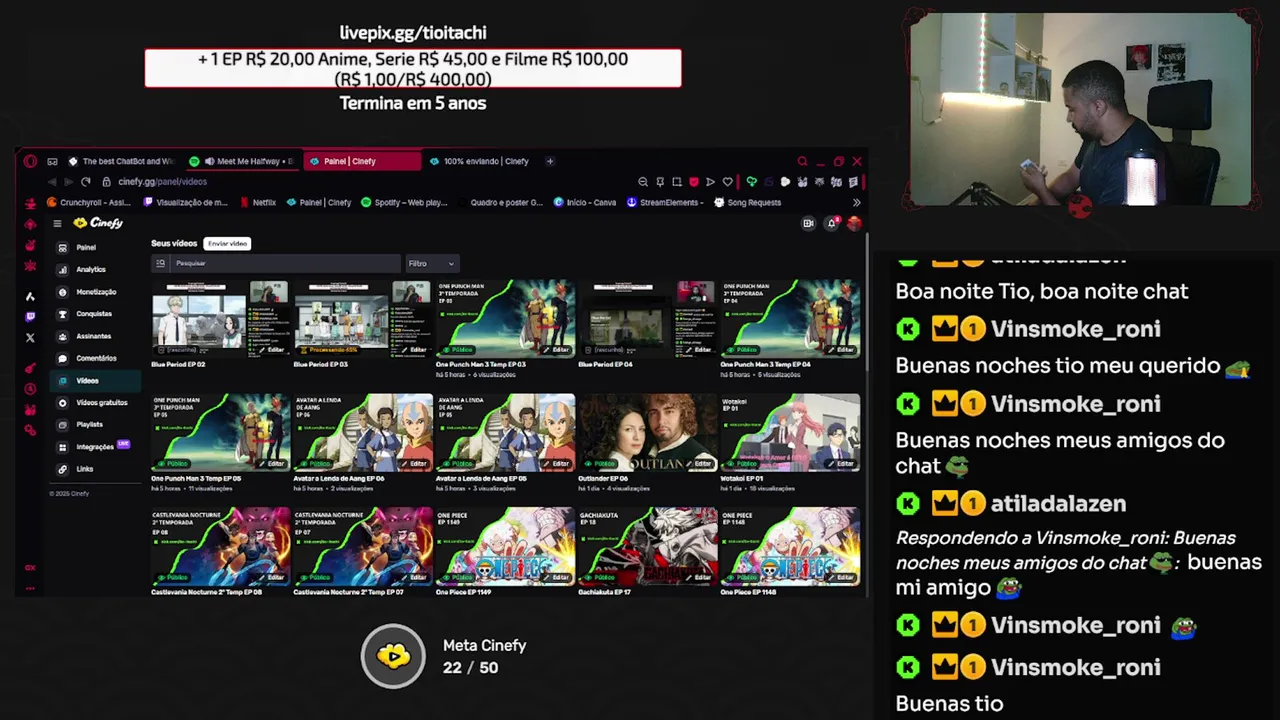Click the Twitch icon in Opera sidebar
This screenshot has height=720, width=1280.
[30, 317]
